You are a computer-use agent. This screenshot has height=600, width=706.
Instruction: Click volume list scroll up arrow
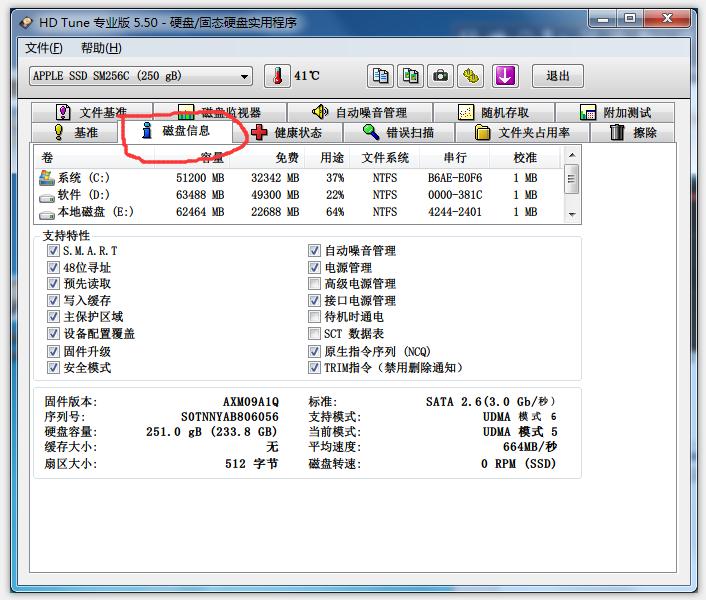tap(572, 155)
